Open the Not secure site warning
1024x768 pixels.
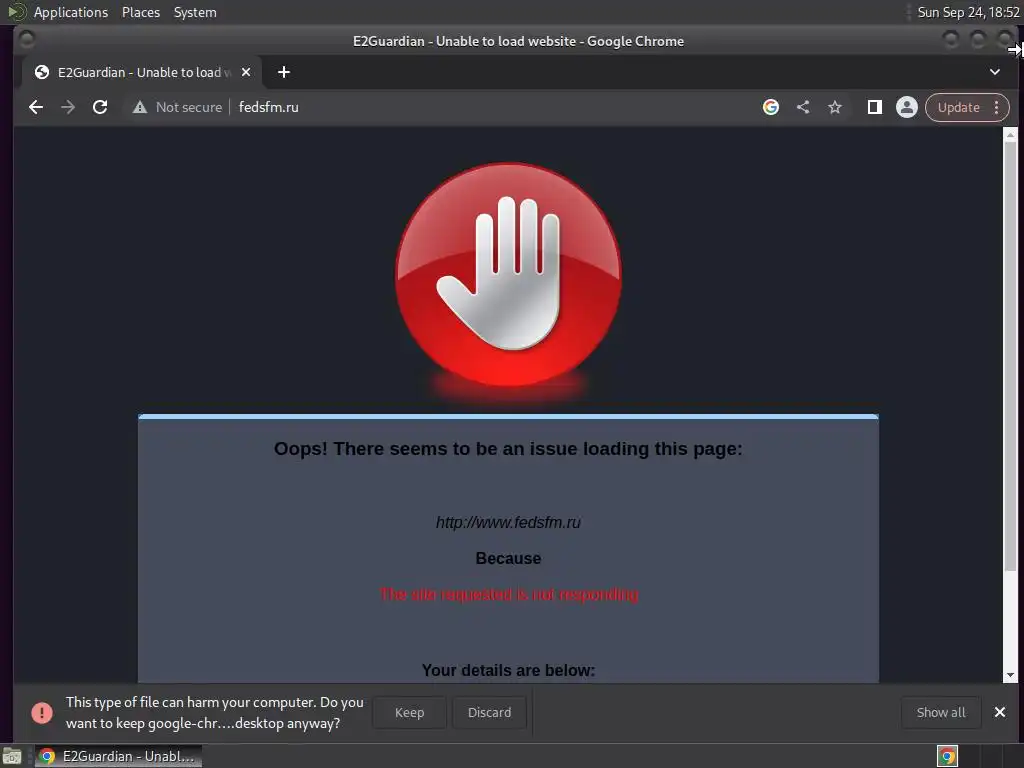click(x=178, y=107)
